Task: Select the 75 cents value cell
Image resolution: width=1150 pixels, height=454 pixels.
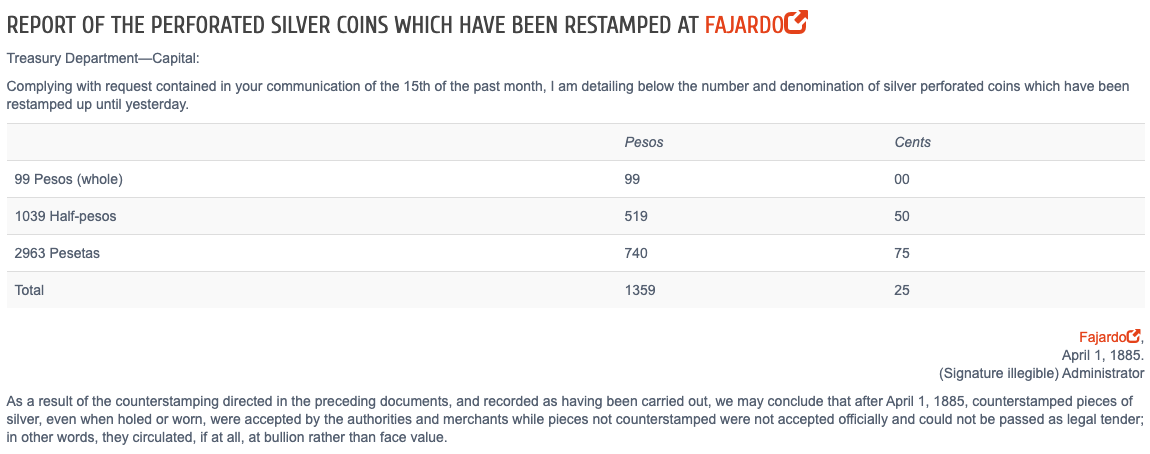Action: click(902, 253)
